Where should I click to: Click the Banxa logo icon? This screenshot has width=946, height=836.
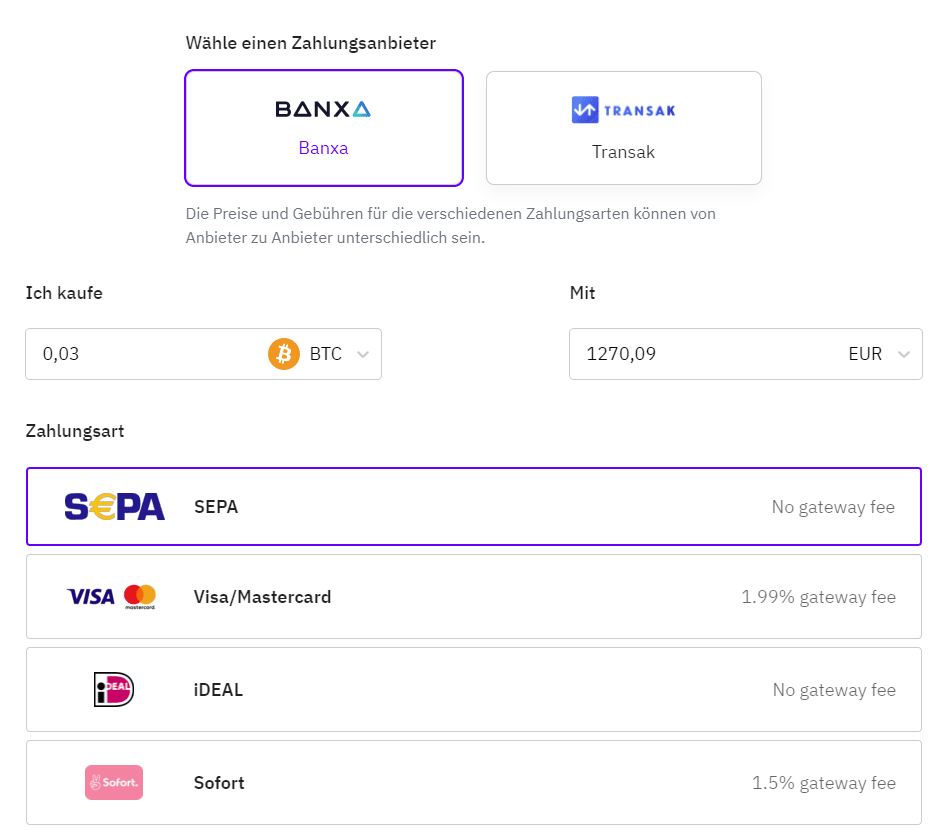(323, 109)
